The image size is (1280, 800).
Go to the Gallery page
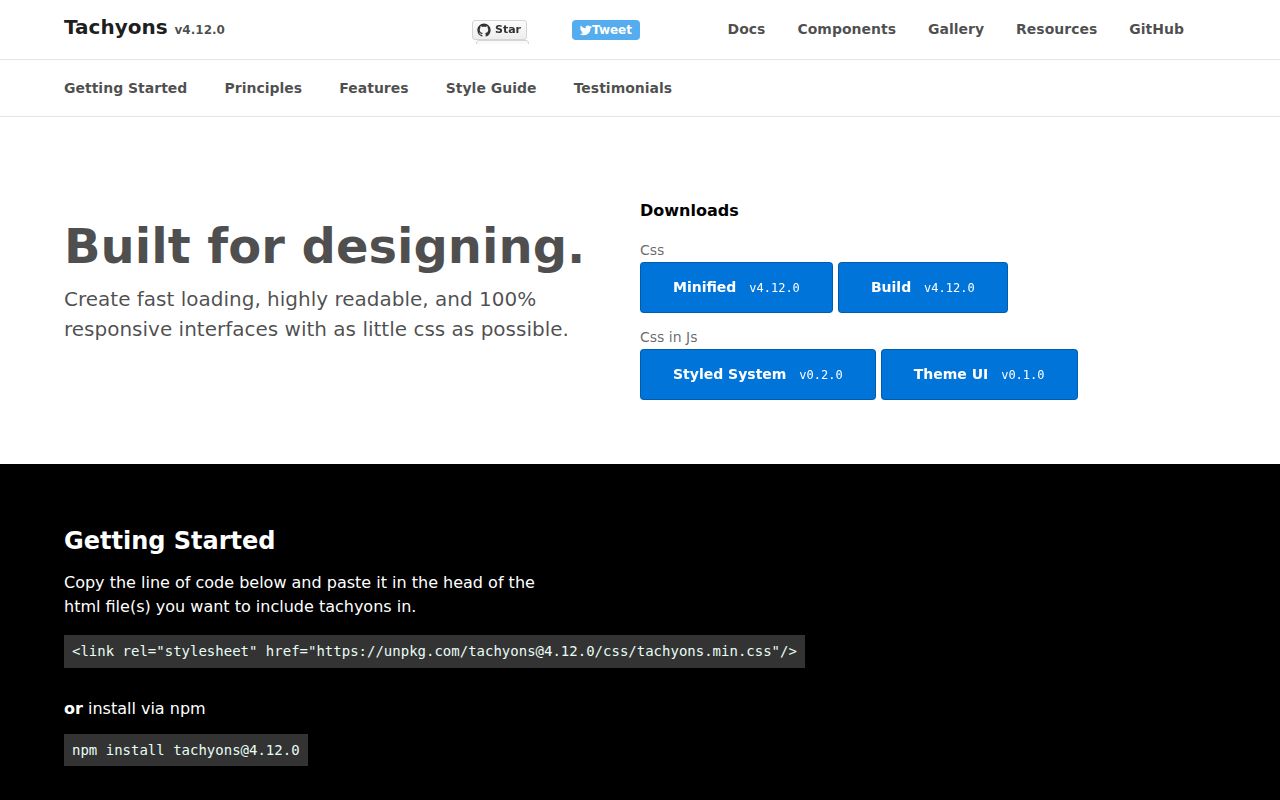click(956, 29)
